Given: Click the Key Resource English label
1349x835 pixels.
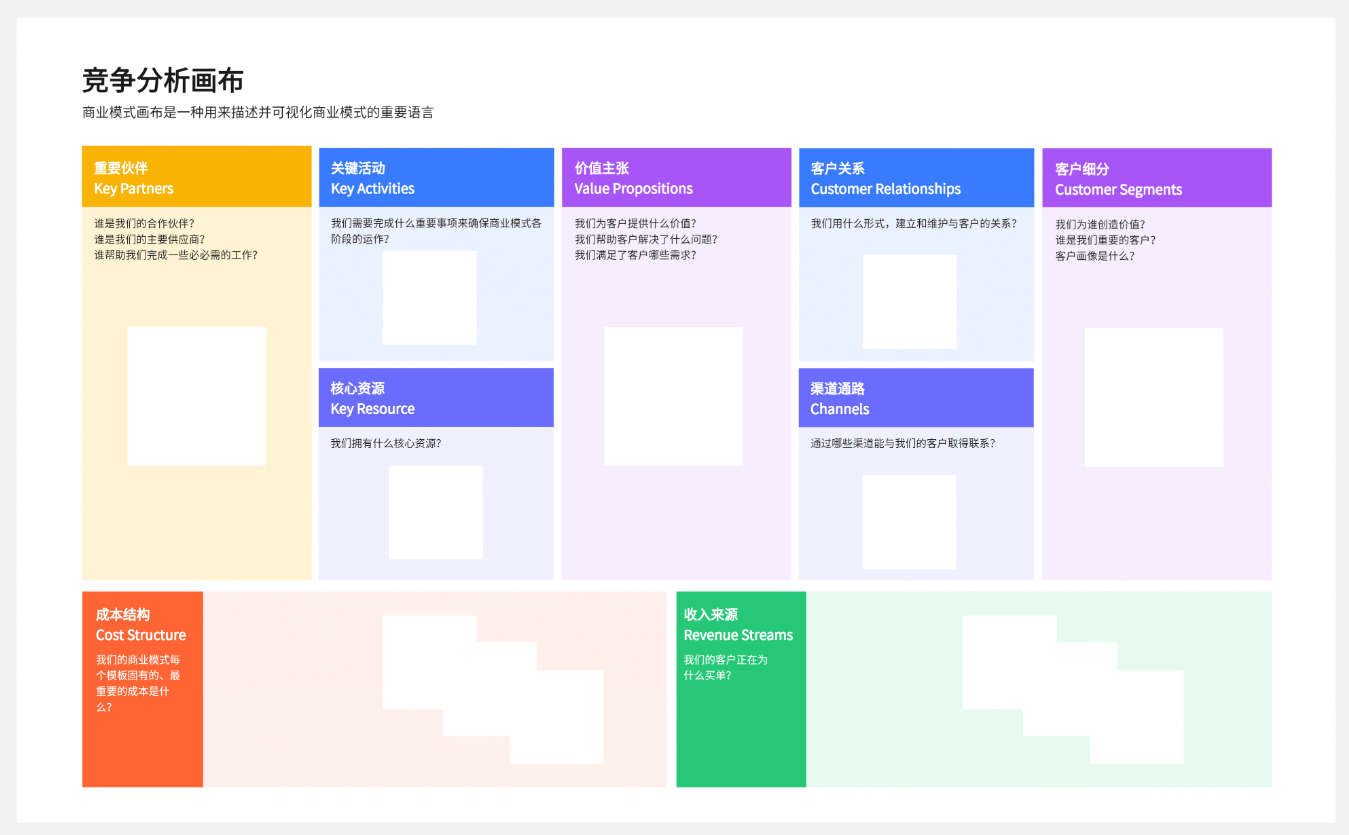Looking at the screenshot, I should point(373,409).
